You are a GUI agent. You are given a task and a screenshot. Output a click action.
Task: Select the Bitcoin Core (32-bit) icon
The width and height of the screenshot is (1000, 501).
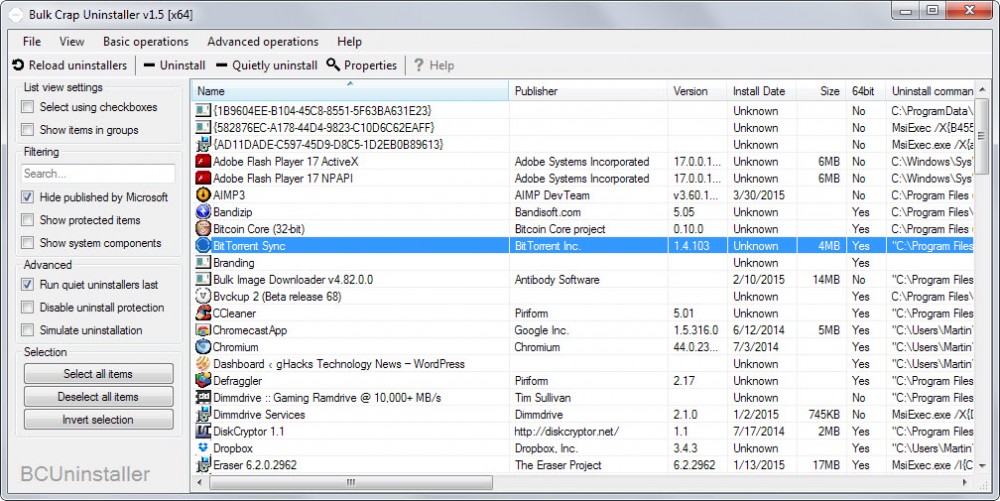click(202, 229)
